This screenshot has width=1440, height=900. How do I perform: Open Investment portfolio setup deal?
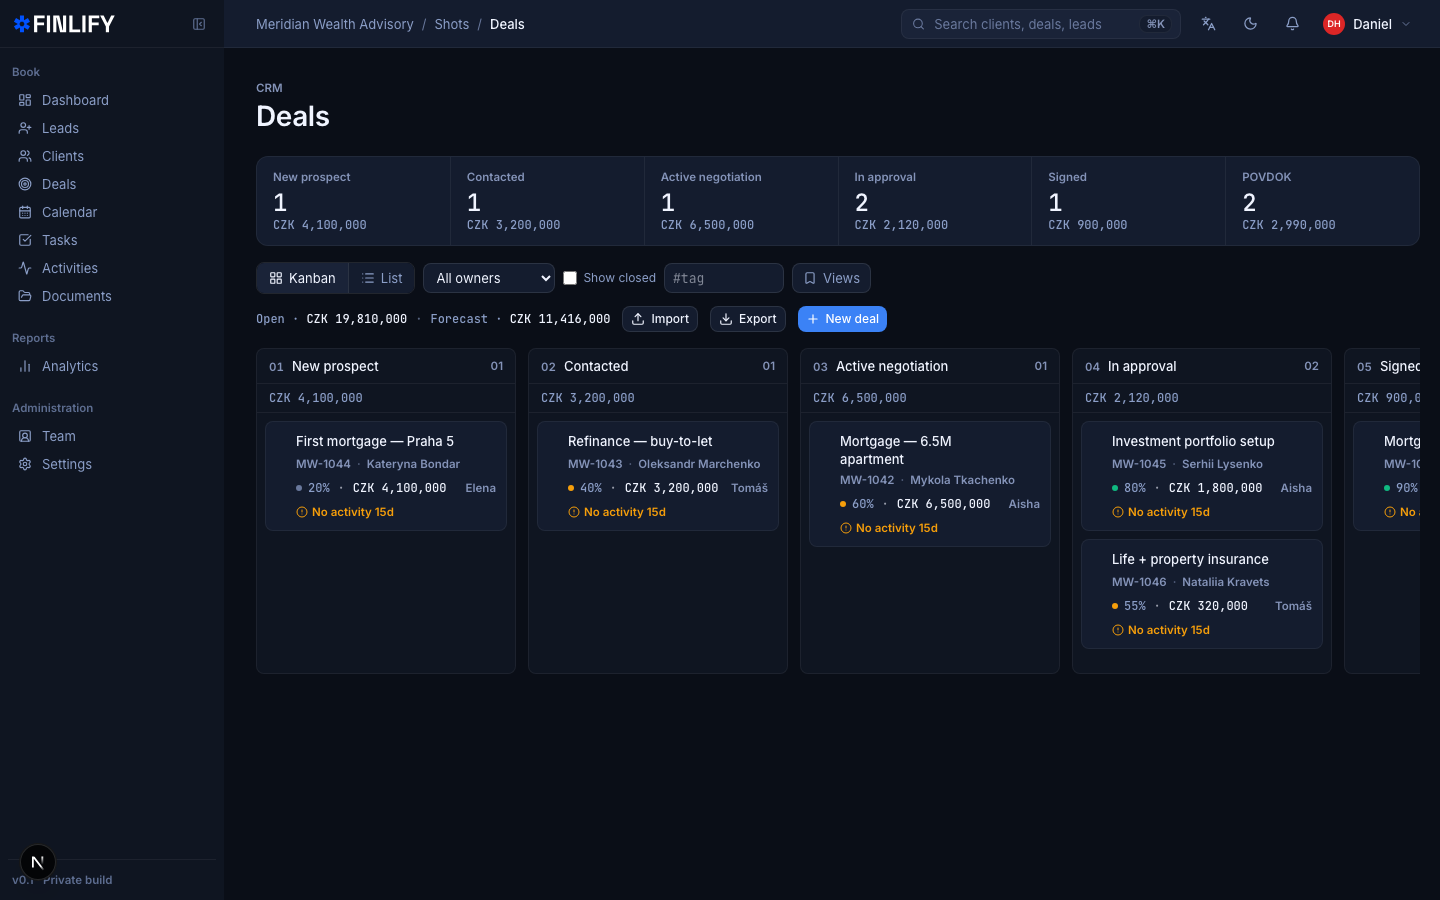point(1202,476)
